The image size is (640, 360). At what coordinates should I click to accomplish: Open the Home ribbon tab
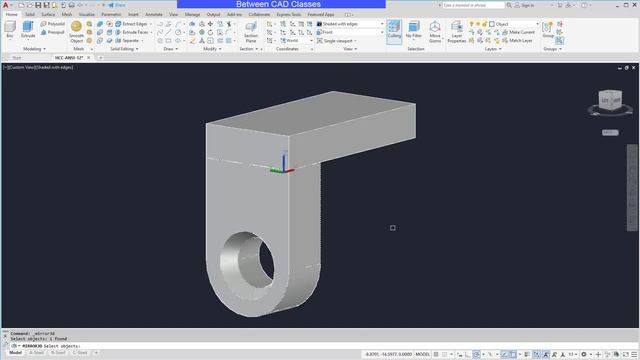(x=11, y=14)
